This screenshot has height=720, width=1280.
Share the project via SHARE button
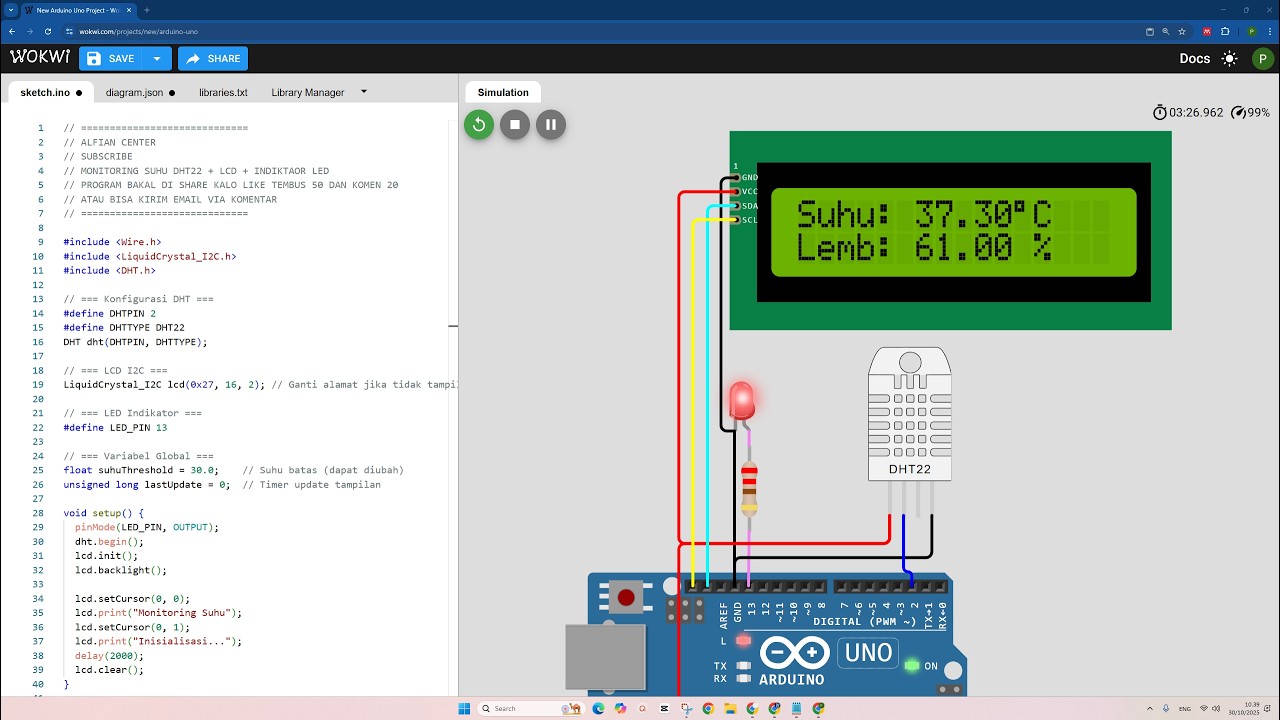click(x=213, y=59)
